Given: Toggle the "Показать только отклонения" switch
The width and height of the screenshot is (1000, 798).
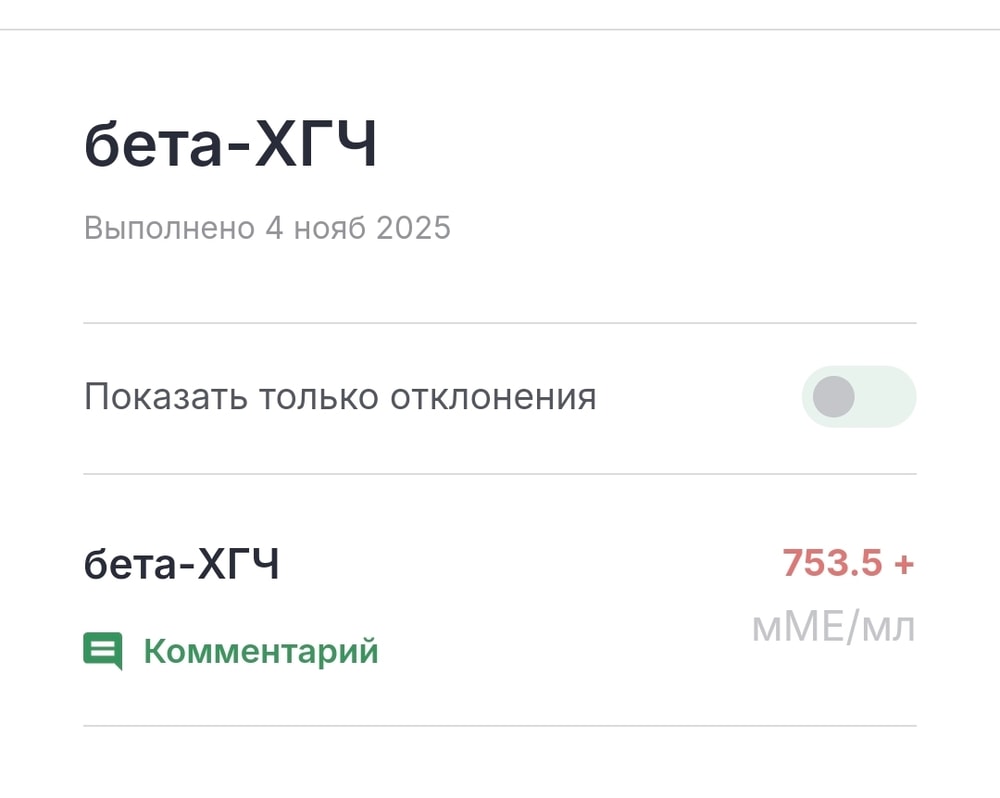Looking at the screenshot, I should tap(858, 397).
